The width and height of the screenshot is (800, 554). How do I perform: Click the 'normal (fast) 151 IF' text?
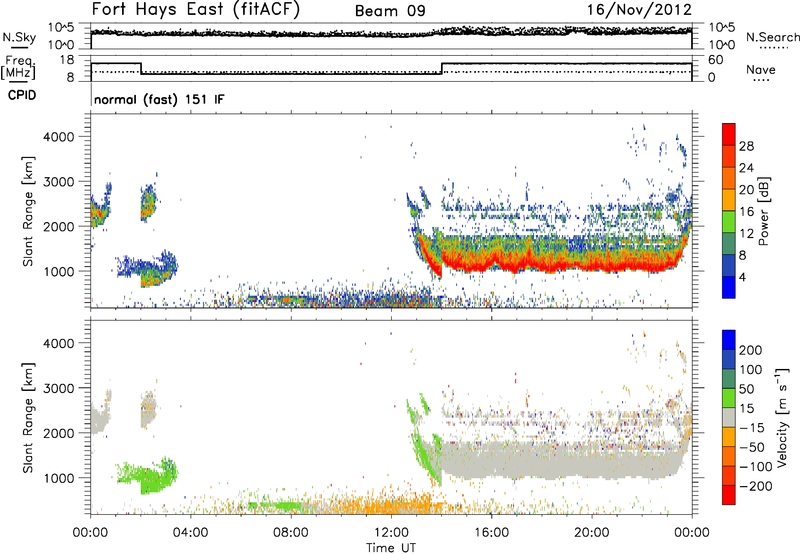tap(159, 99)
